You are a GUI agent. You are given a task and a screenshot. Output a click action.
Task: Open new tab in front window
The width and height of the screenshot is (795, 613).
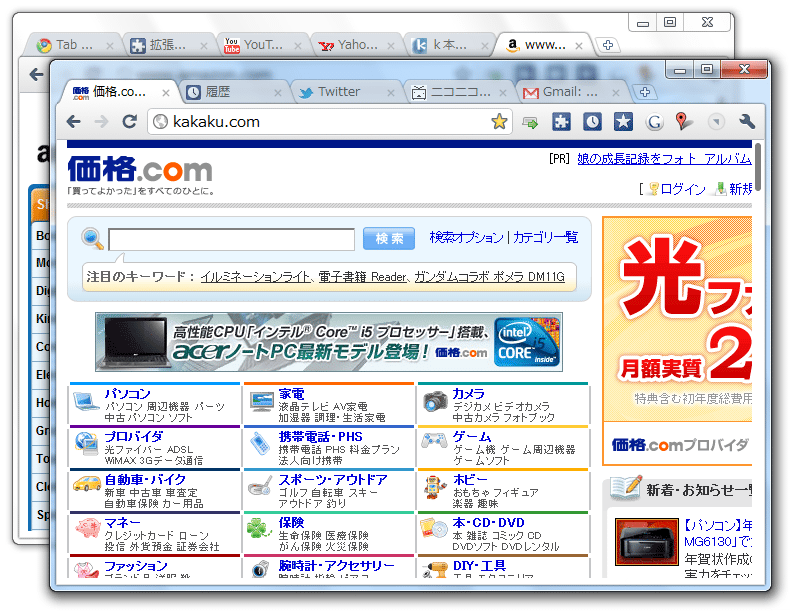tap(644, 92)
